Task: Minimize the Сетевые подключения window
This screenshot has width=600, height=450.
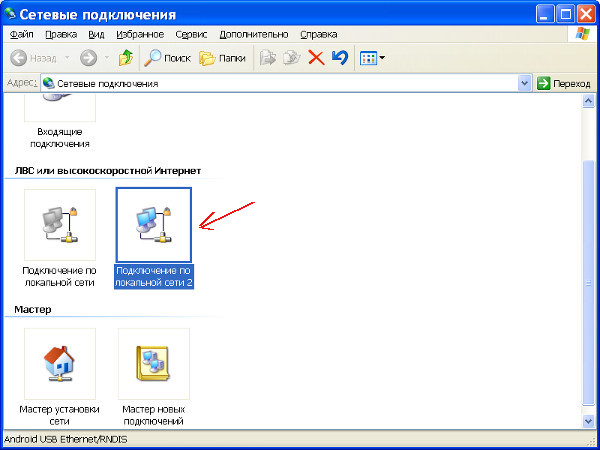Action: (x=545, y=15)
